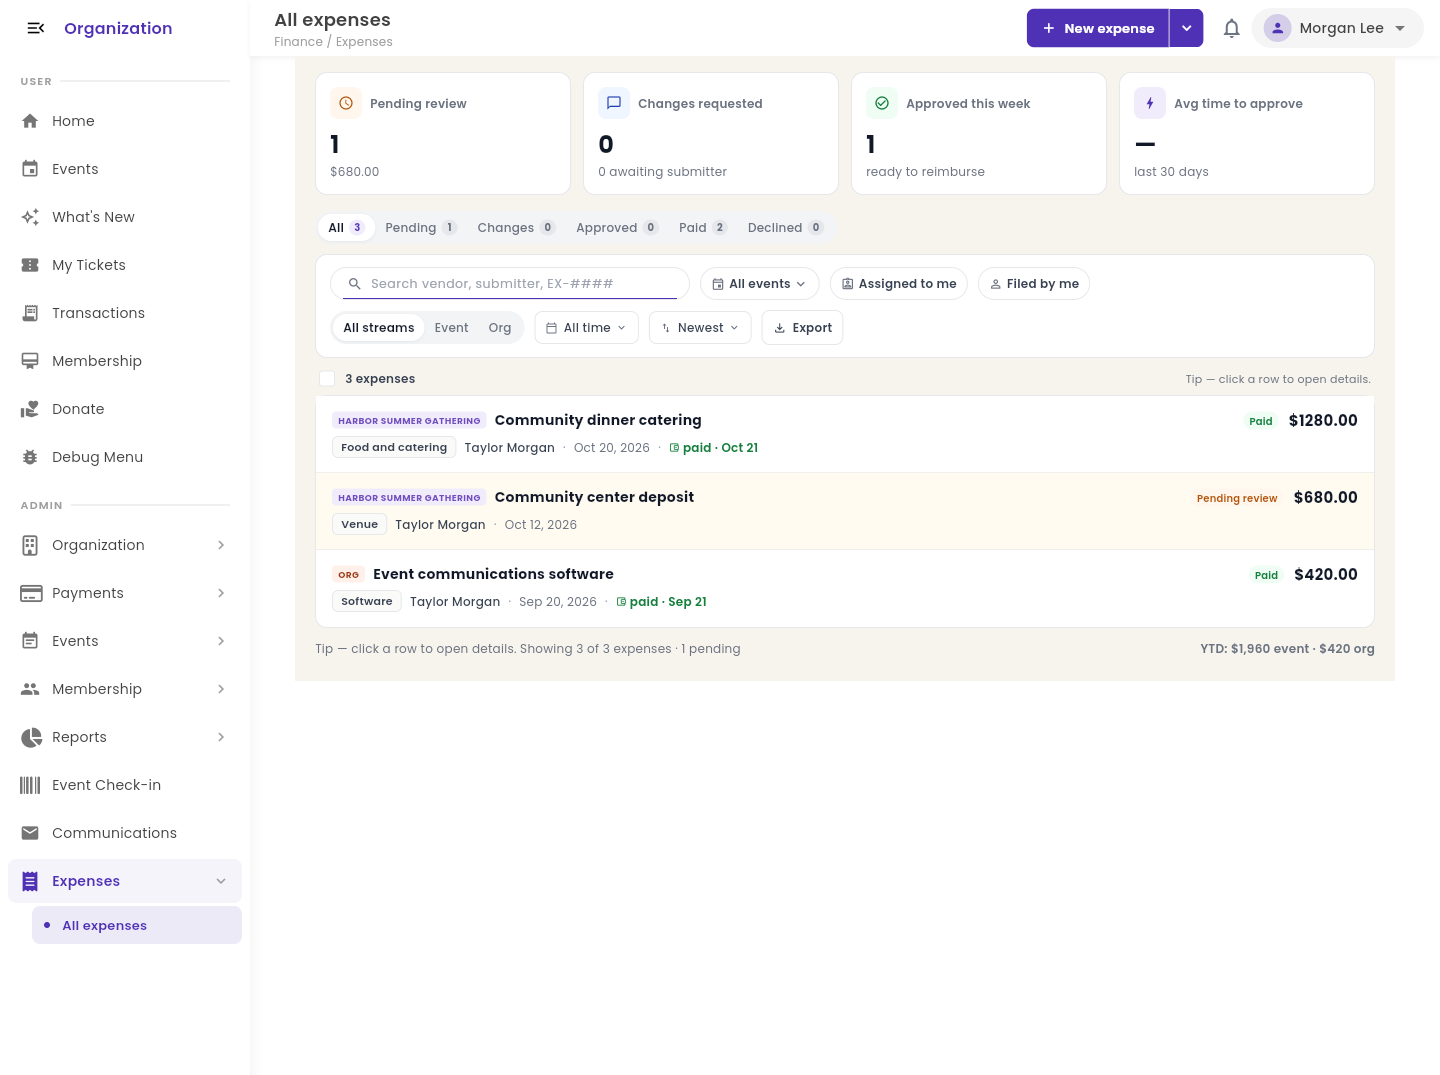Switch to the Declined tab
This screenshot has width=1440, height=1075.
click(x=785, y=228)
